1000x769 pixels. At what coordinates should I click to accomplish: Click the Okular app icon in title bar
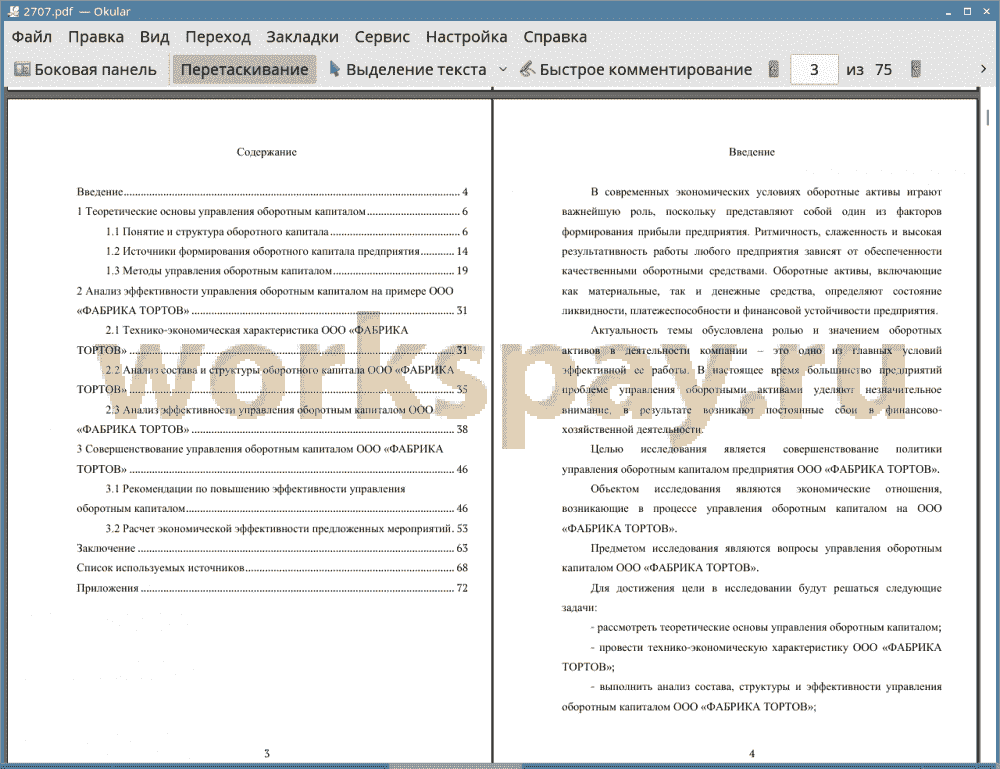(x=13, y=11)
